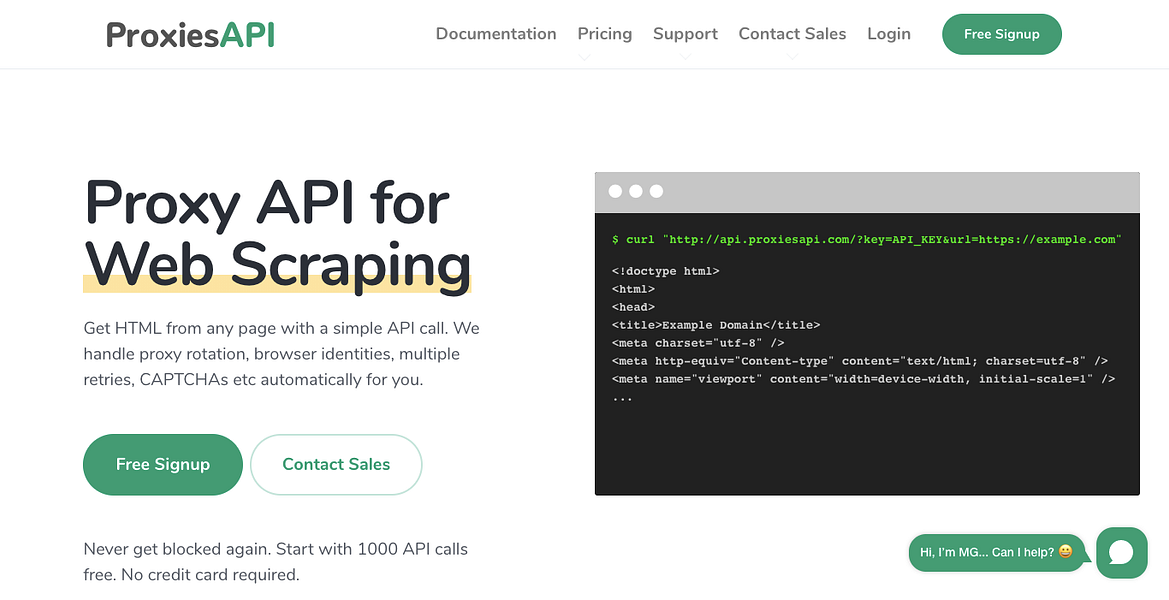Click the "Never get blocked again" text

point(276,562)
